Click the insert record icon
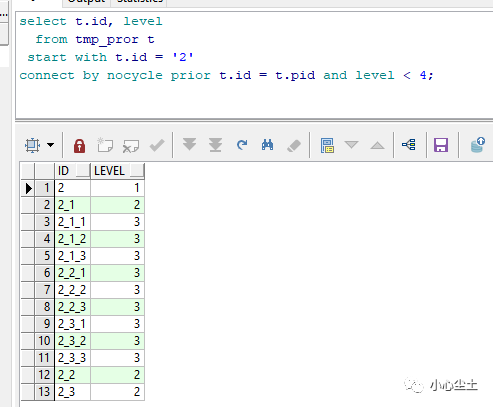The height and width of the screenshot is (407, 493). [x=105, y=145]
